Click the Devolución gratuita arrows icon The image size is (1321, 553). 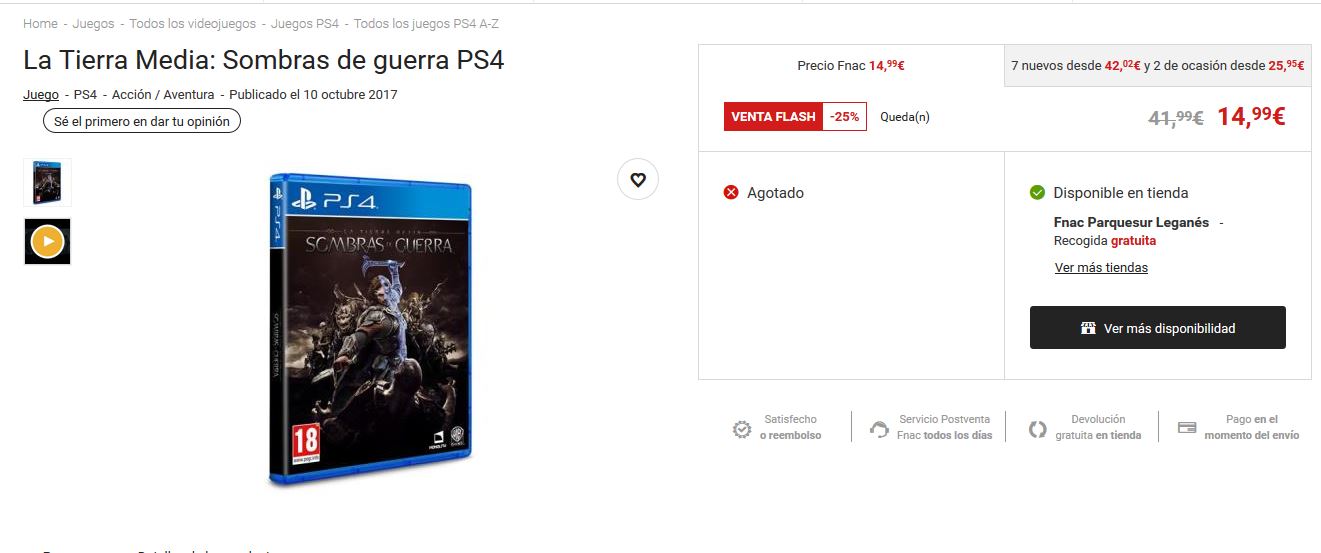coord(1038,429)
